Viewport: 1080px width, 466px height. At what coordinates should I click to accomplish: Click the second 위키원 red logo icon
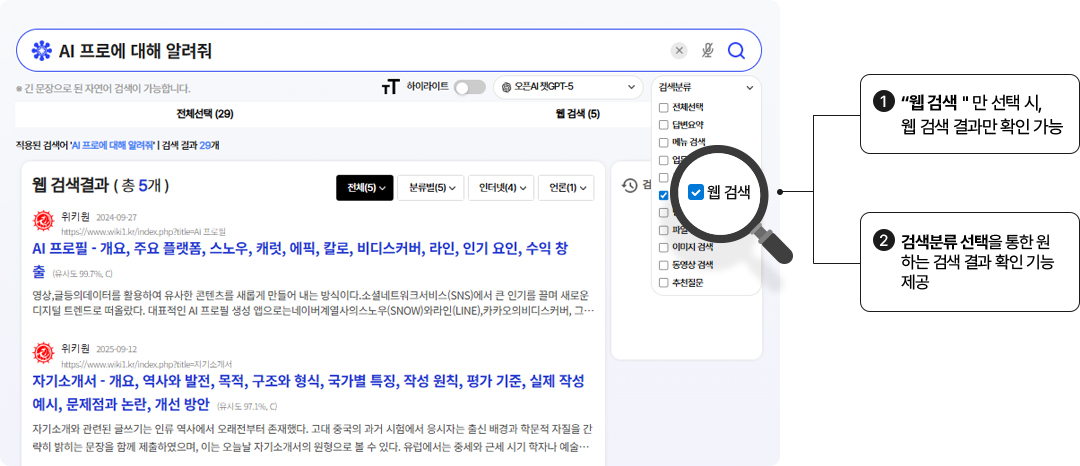(44, 353)
